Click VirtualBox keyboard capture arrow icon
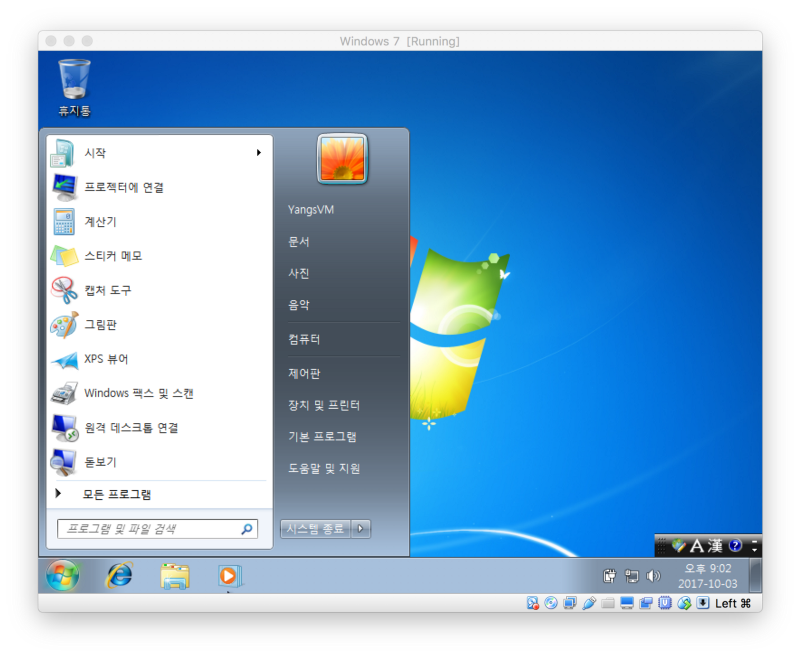 pos(703,603)
